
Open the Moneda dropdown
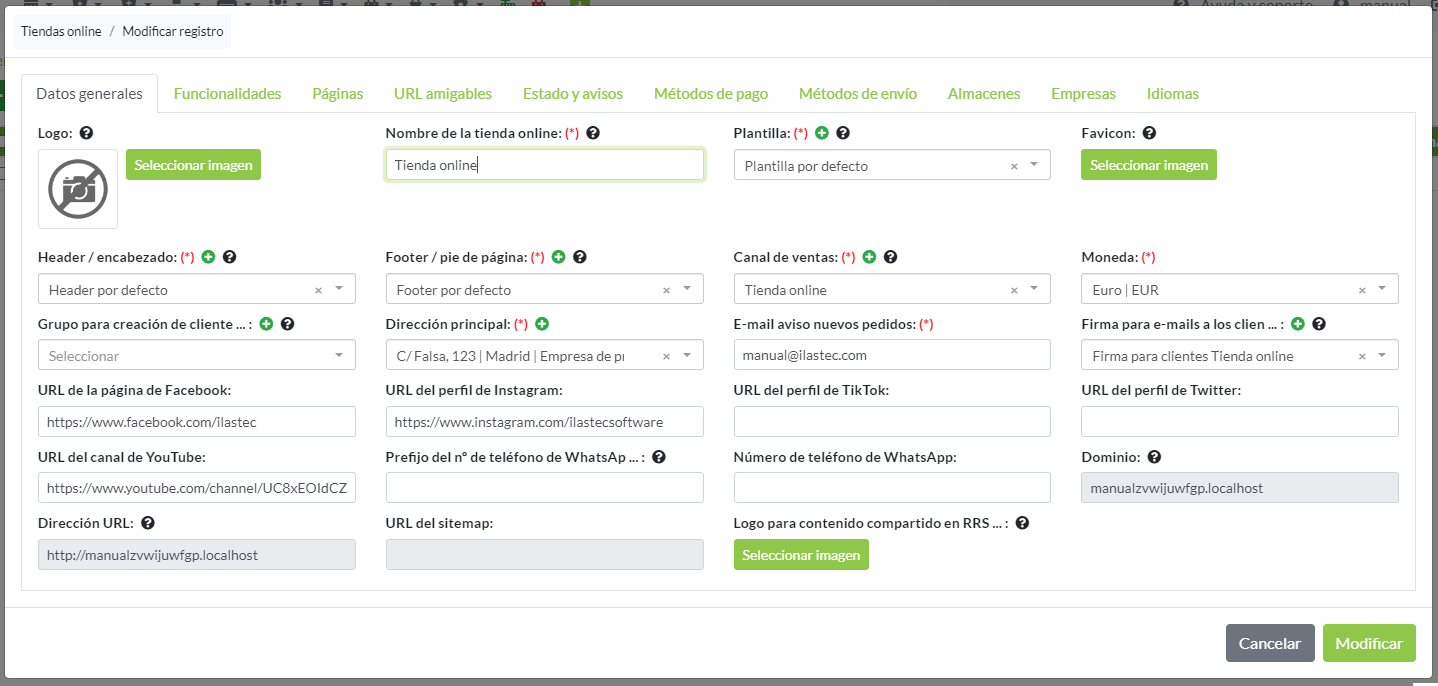(x=1382, y=289)
